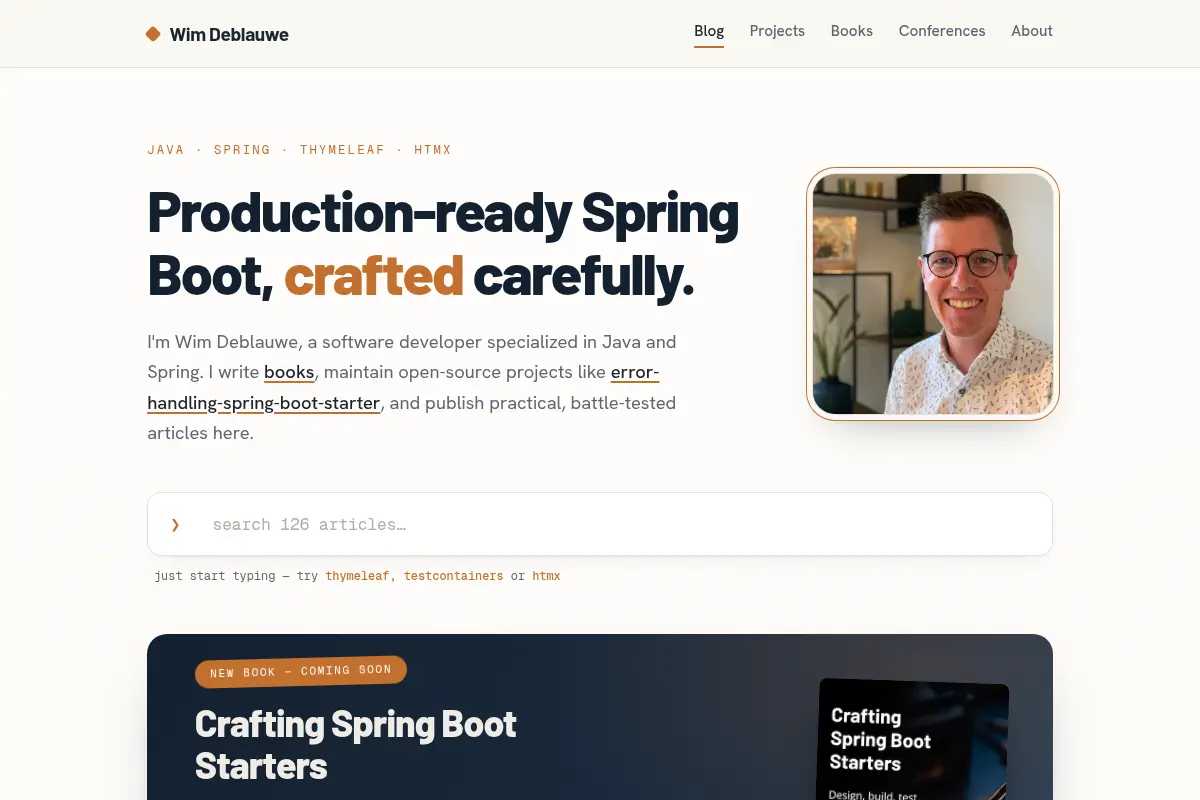The width and height of the screenshot is (1200, 800).
Task: Click the 'New Book – Coming Soon' badge
Action: (301, 672)
